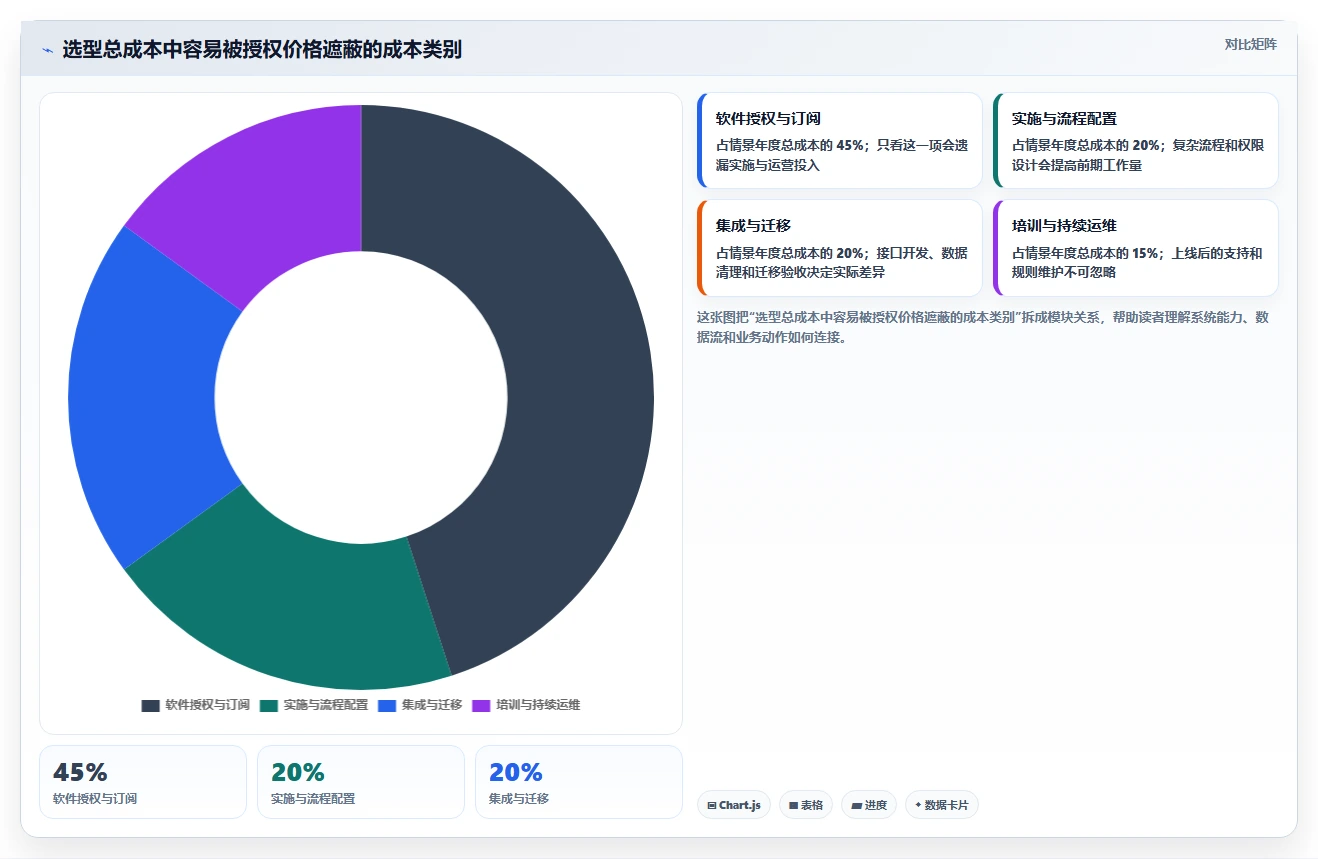The image size is (1318, 859).
Task: Toggle 培训与持续运维 legend swatch
Action: pyautogui.click(x=481, y=705)
